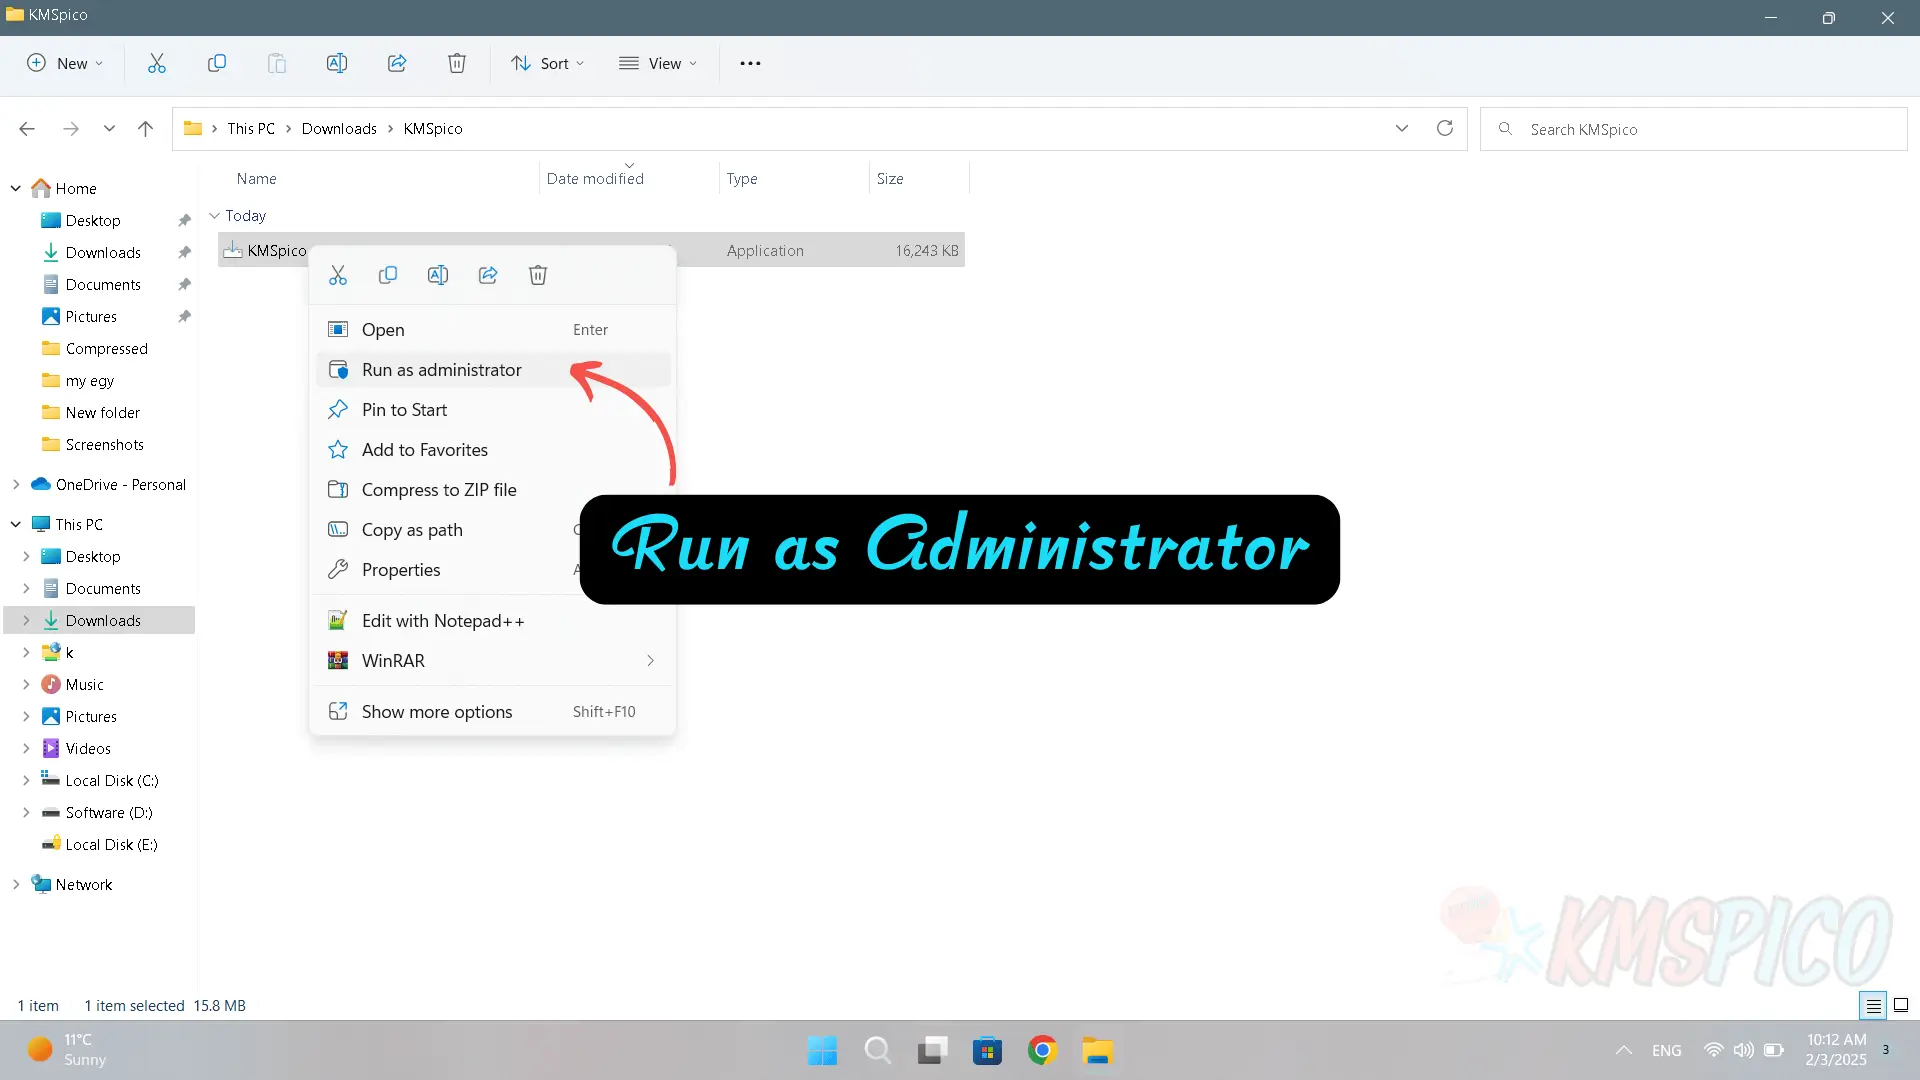Click the File Explorer taskbar icon
The width and height of the screenshot is (1920, 1080).
click(1097, 1050)
